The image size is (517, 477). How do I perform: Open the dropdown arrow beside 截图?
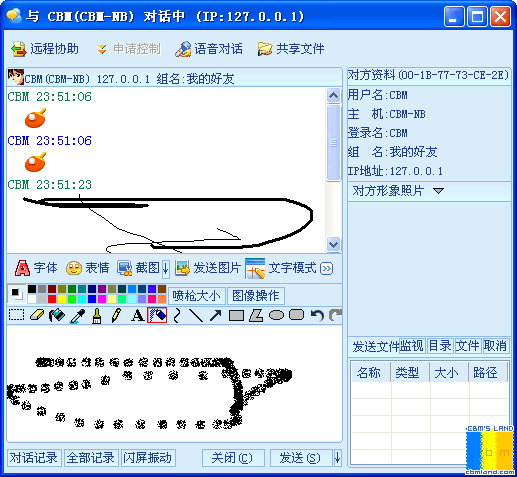[x=165, y=268]
